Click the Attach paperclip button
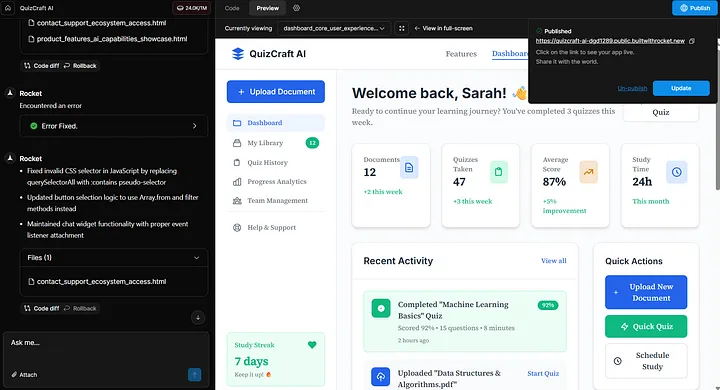This screenshot has width=720, height=390. (x=24, y=375)
